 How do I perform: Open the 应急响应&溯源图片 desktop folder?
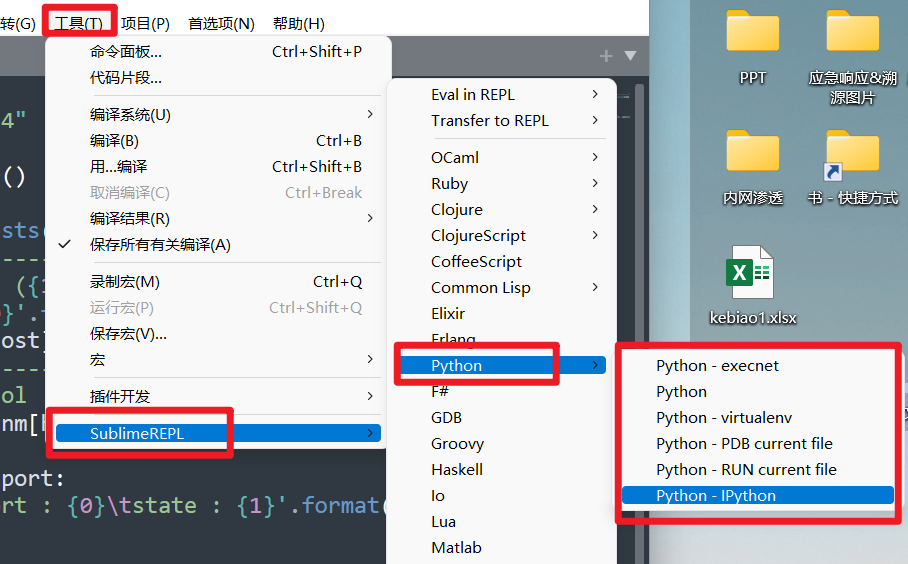pyautogui.click(x=852, y=57)
